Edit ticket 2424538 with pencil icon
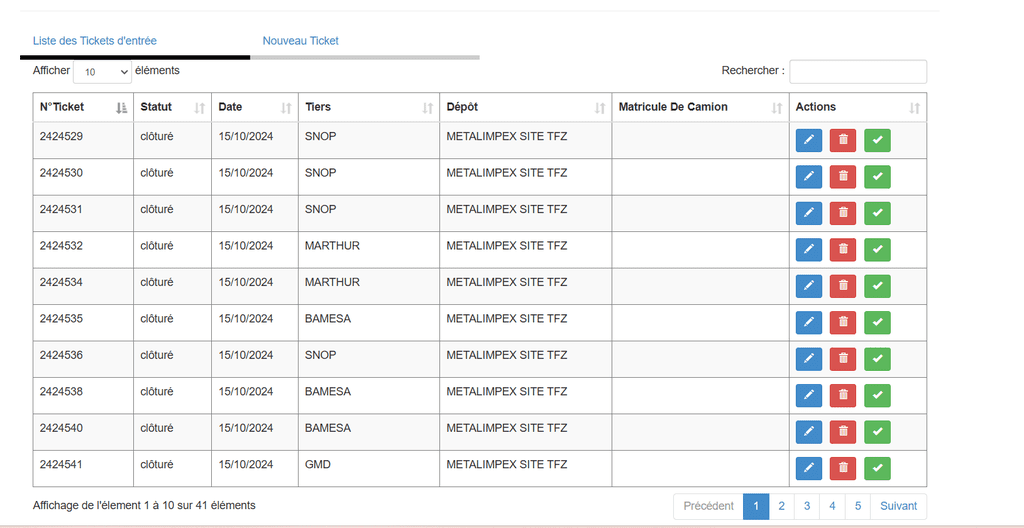 tap(808, 396)
